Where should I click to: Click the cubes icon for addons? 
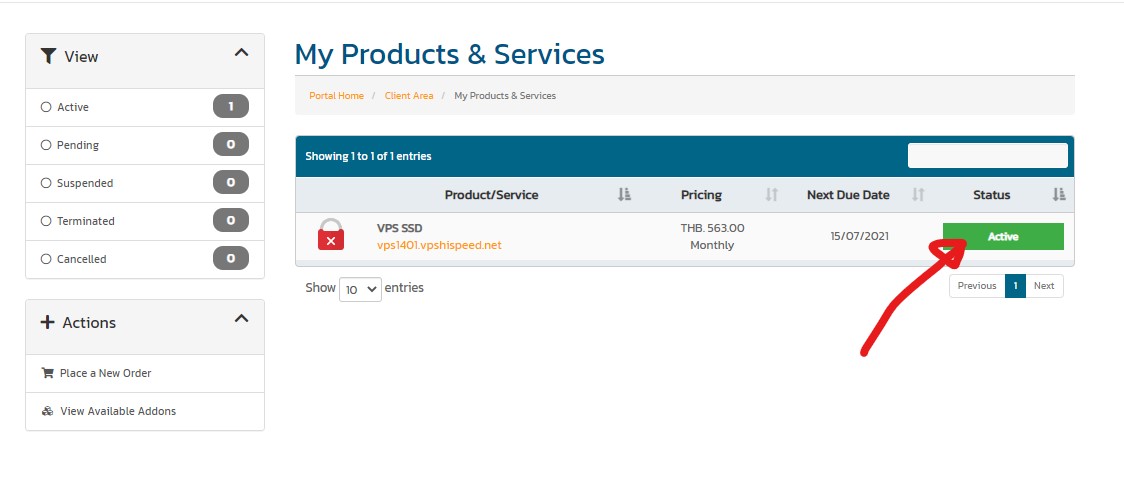click(x=48, y=411)
